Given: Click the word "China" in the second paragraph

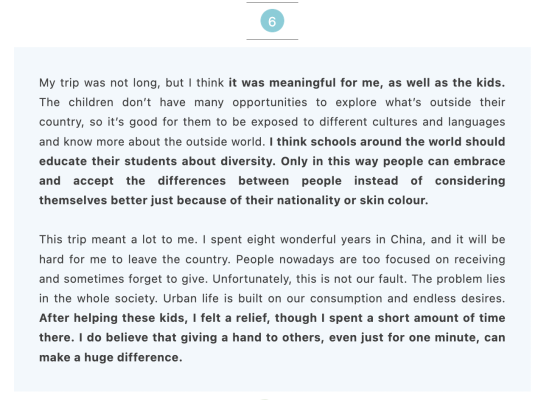Looking at the screenshot, I should 406,239.
